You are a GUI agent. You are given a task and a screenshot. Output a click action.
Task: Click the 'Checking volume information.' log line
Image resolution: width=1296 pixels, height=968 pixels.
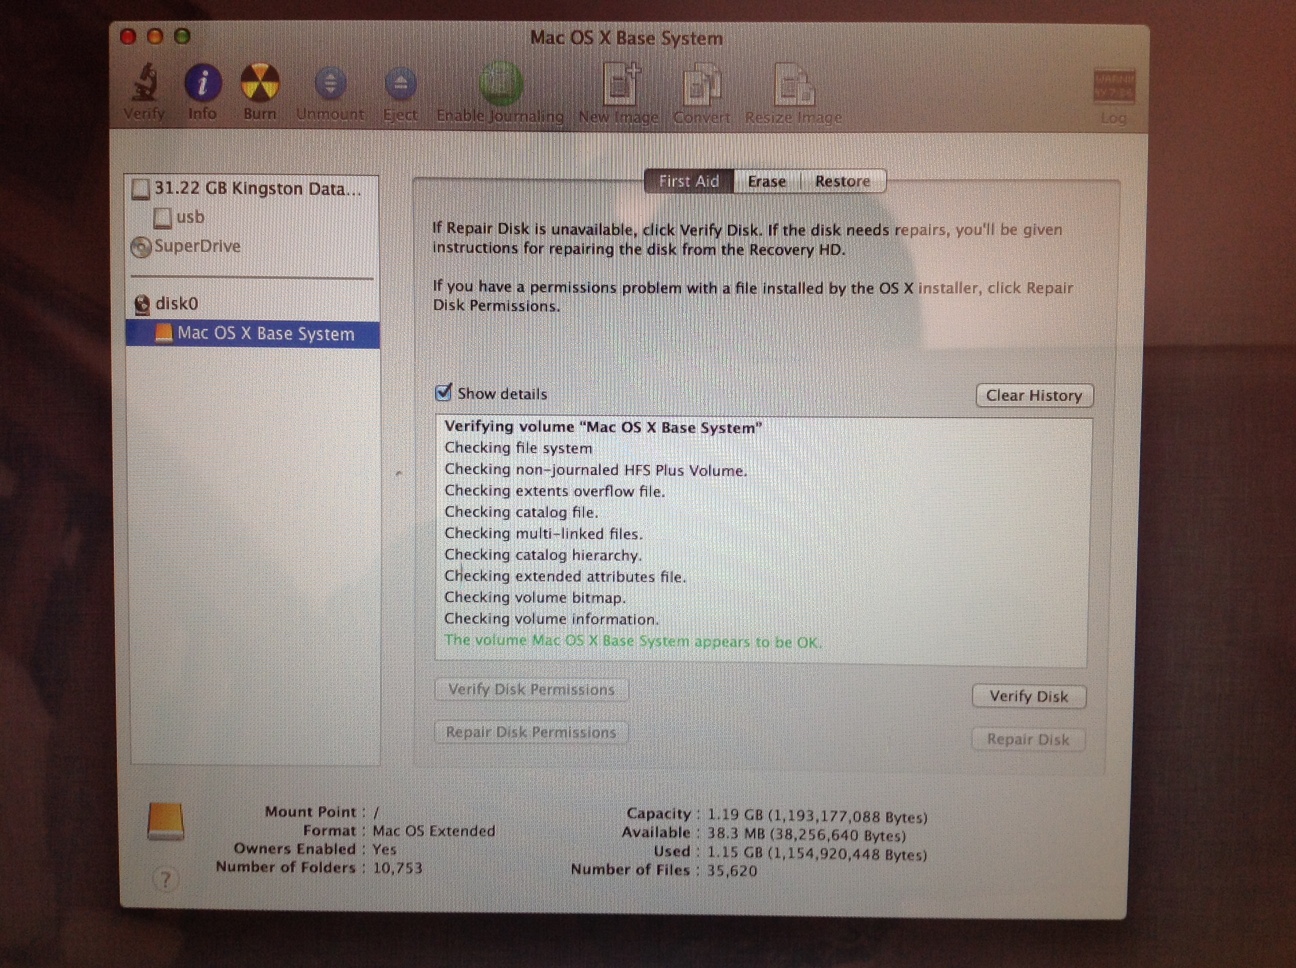551,619
